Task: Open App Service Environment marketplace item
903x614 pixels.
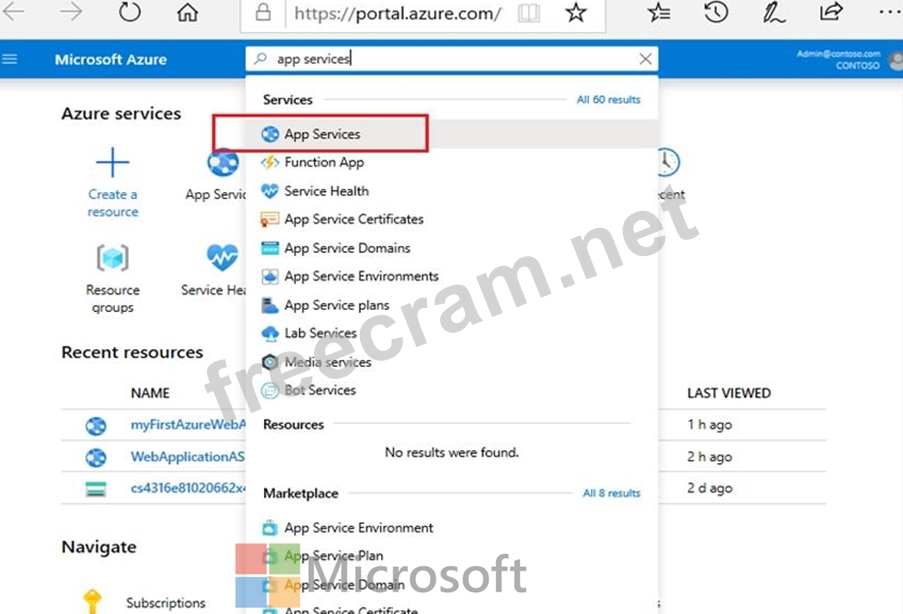Action: click(358, 528)
